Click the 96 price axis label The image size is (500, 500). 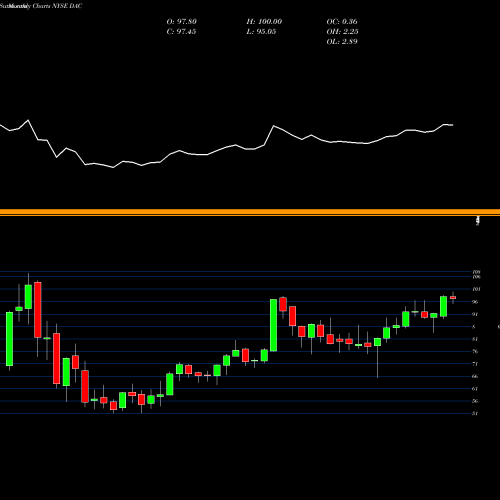[x=475, y=302]
